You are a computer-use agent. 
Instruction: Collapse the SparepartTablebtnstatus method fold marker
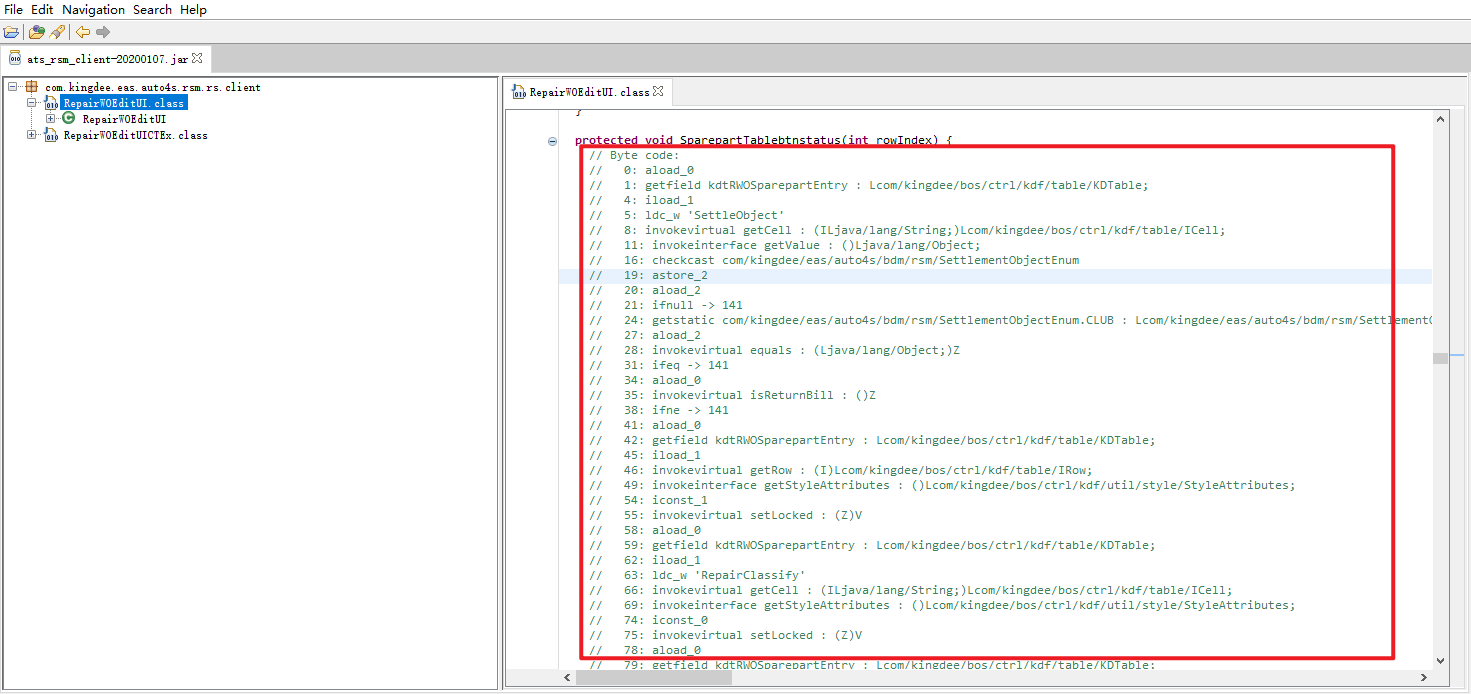click(552, 141)
